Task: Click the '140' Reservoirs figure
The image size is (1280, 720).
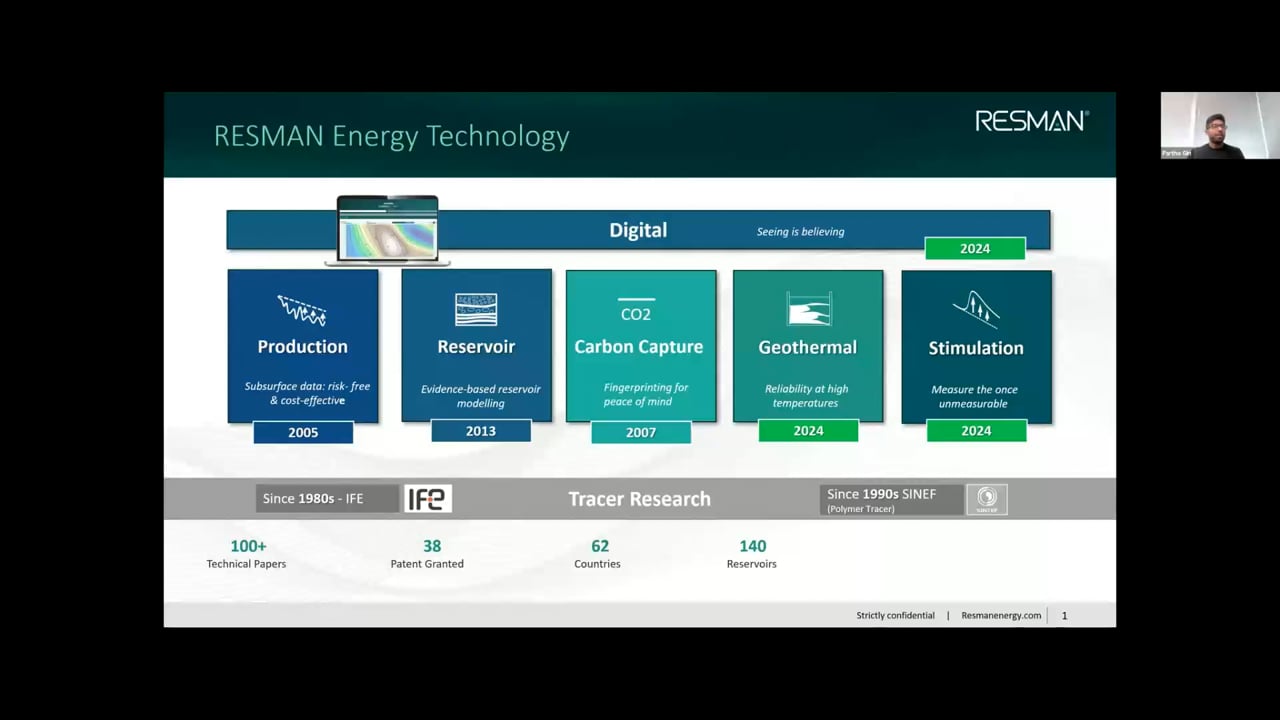Action: [753, 546]
